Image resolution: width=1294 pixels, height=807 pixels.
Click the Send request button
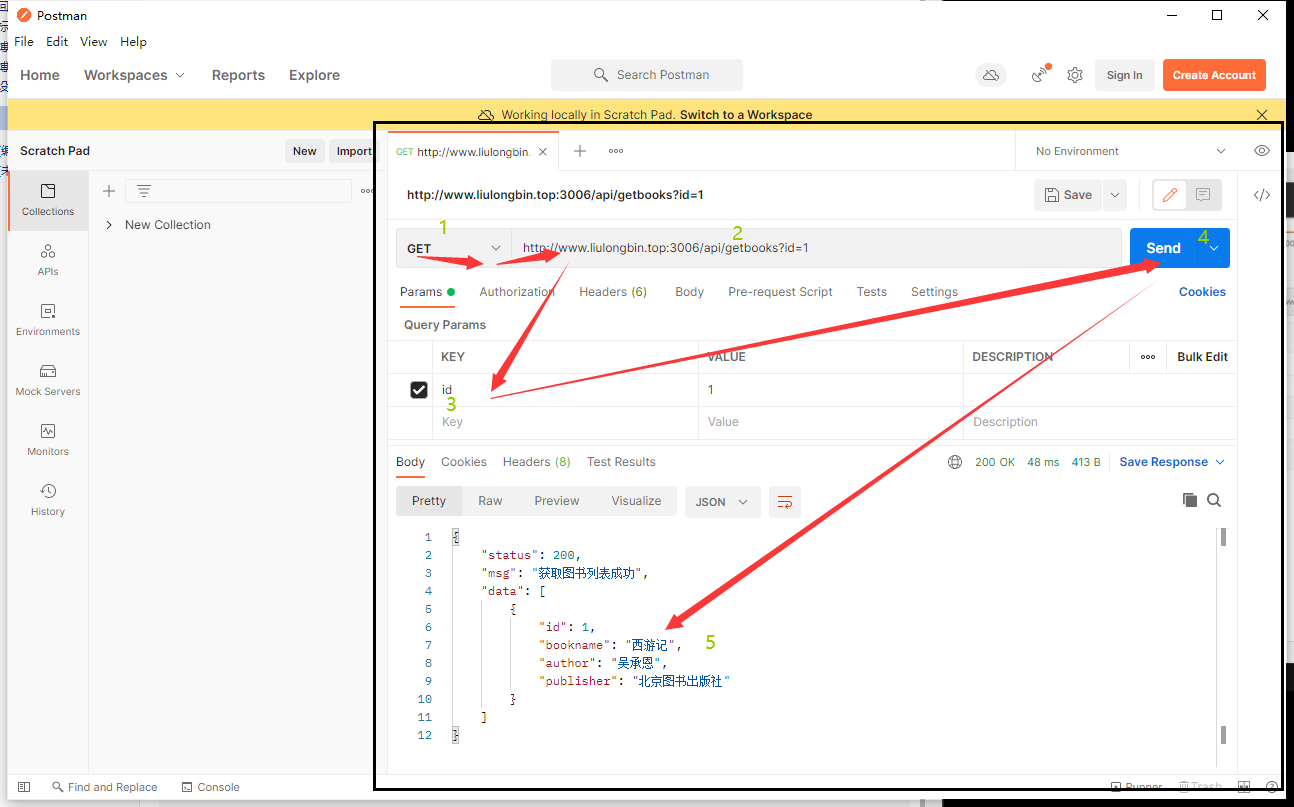point(1164,248)
